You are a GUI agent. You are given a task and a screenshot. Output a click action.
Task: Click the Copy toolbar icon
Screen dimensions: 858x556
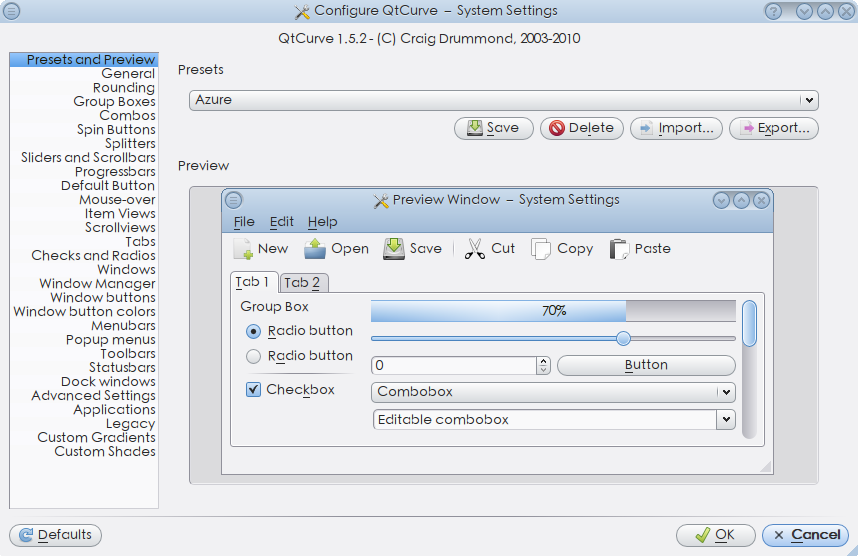[541, 249]
